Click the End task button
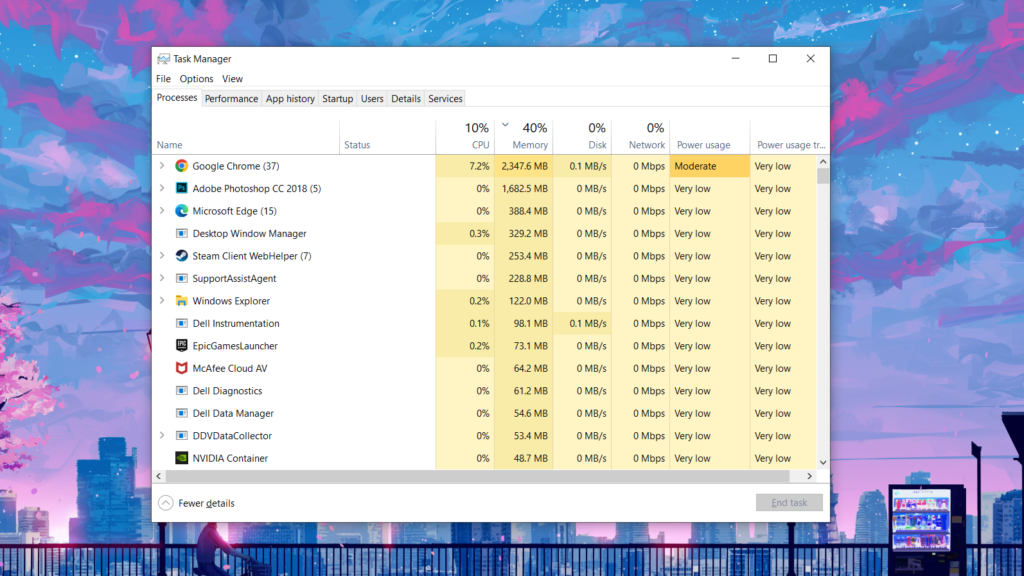 789,503
